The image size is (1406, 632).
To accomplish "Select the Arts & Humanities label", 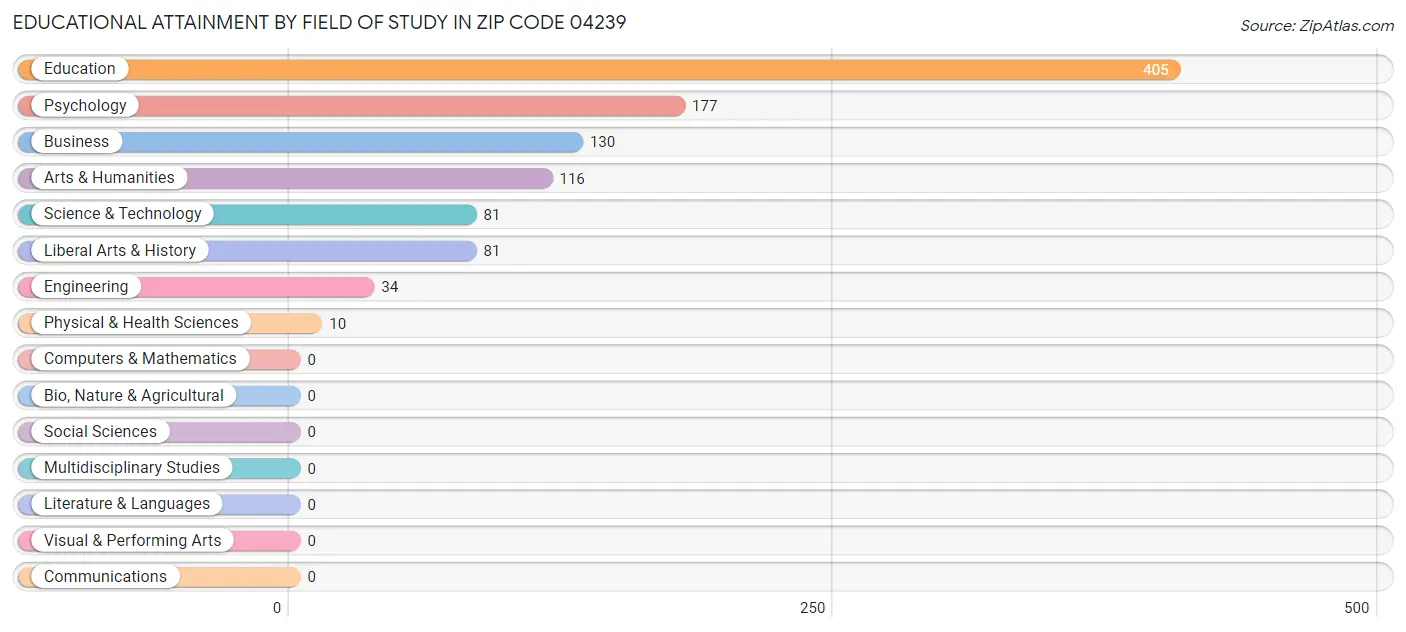I will pyautogui.click(x=109, y=178).
